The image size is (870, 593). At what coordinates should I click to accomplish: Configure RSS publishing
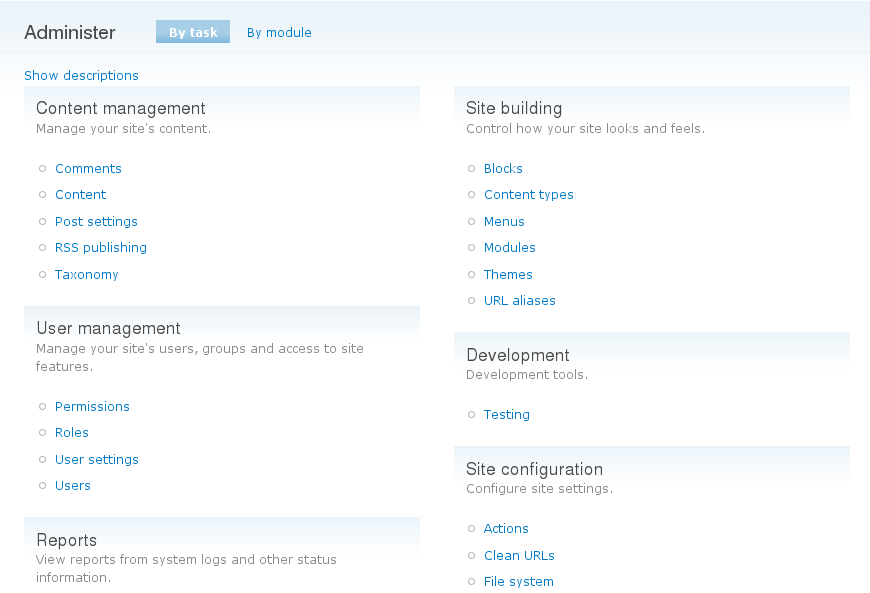click(100, 247)
